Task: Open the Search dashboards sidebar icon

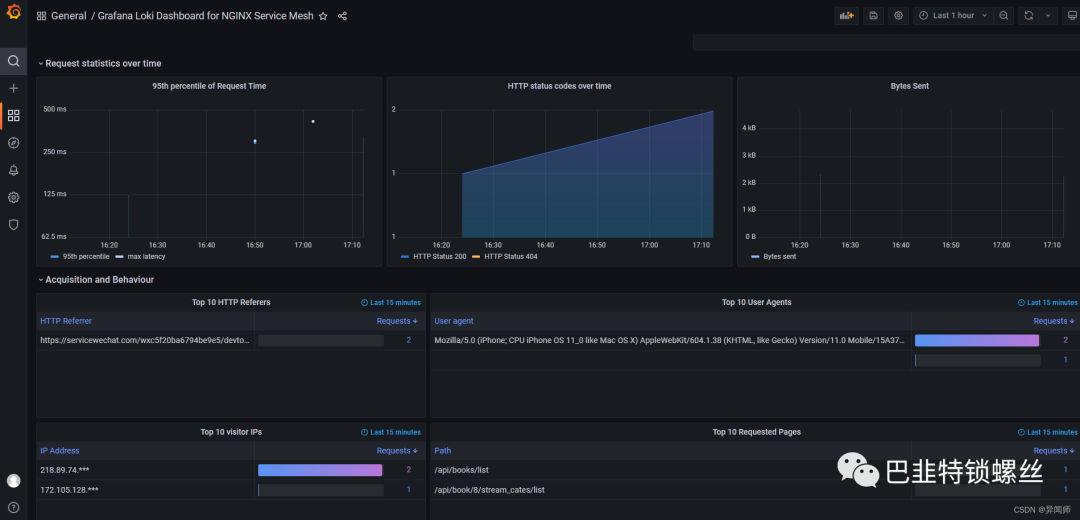Action: pos(14,61)
